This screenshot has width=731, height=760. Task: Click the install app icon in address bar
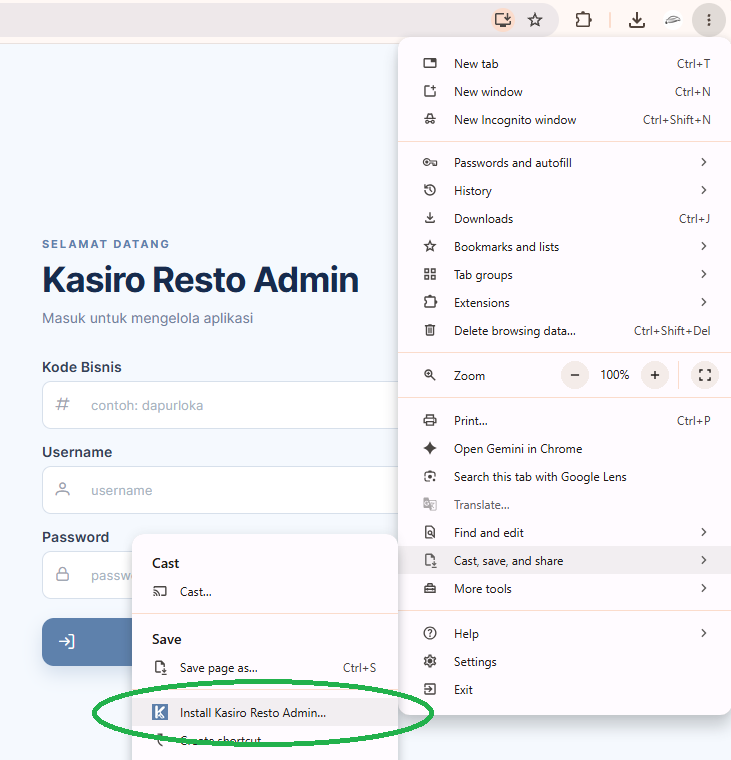click(503, 20)
